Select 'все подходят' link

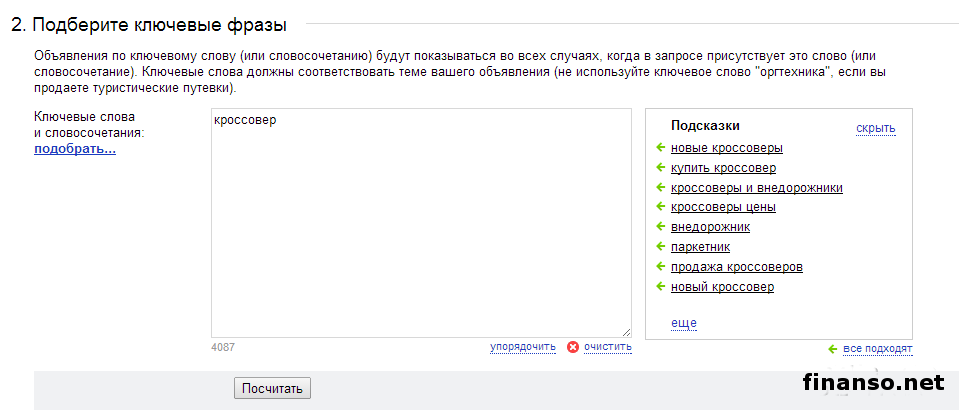[877, 349]
